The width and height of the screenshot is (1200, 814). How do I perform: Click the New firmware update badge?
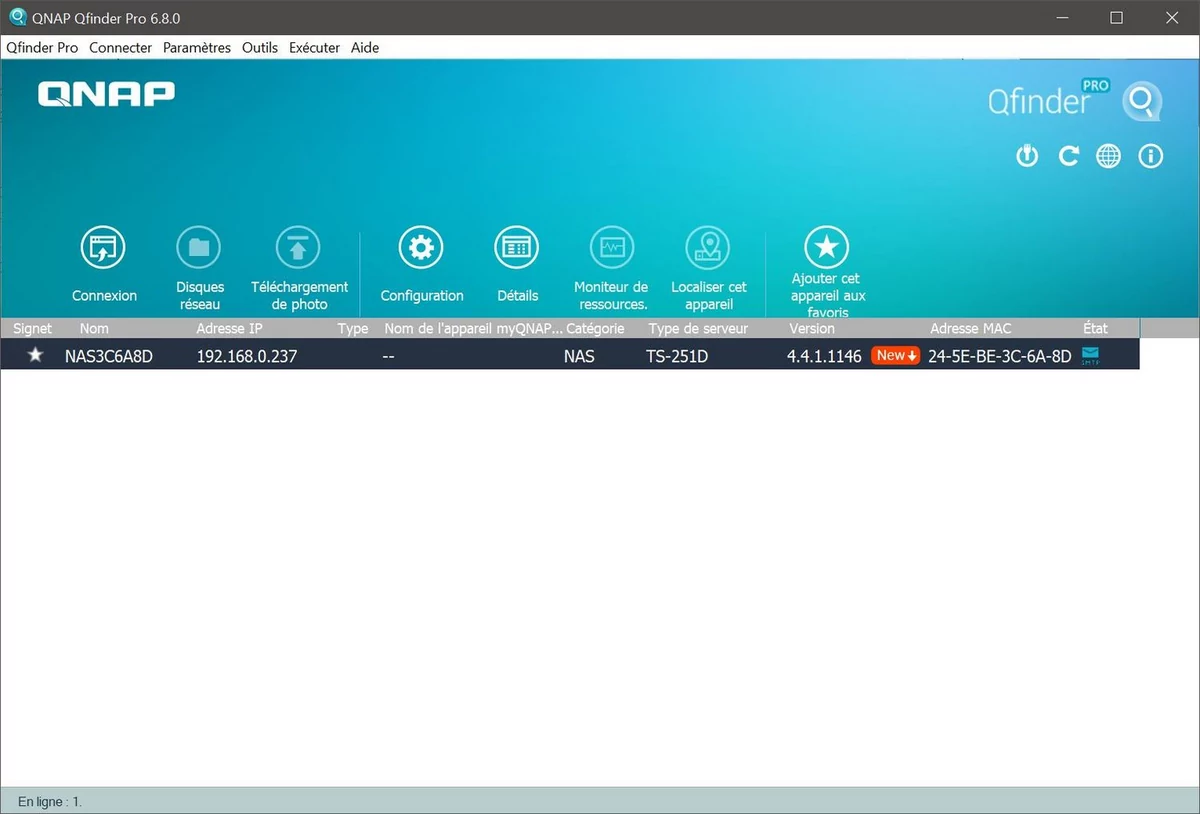click(x=895, y=355)
